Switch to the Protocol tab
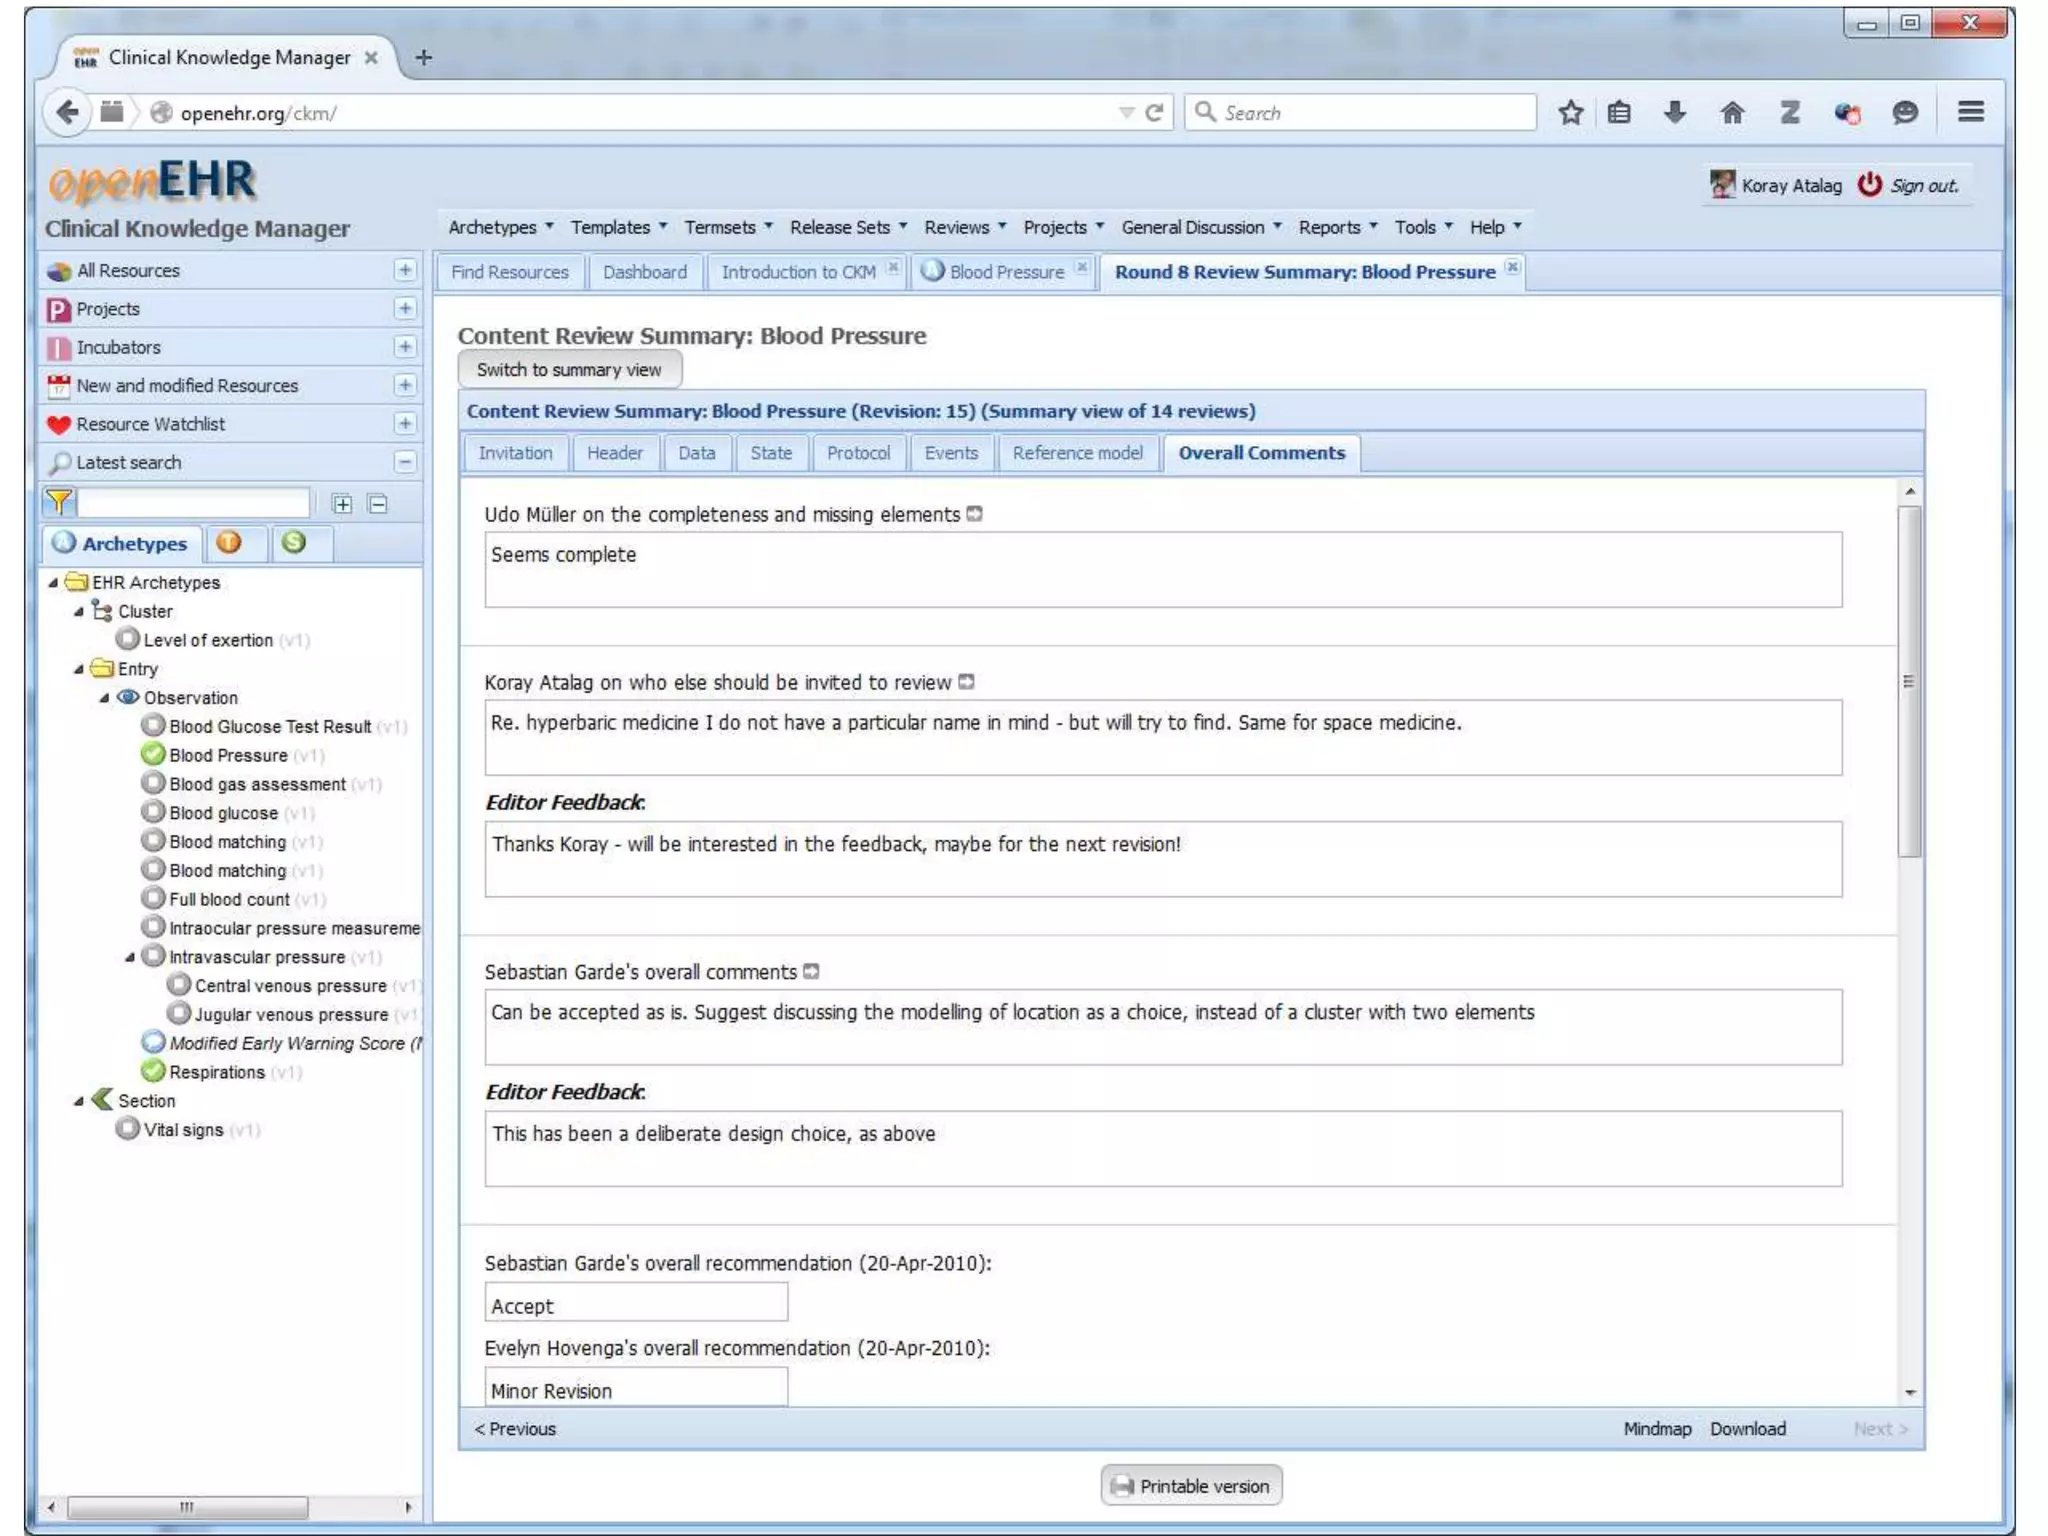 point(857,453)
